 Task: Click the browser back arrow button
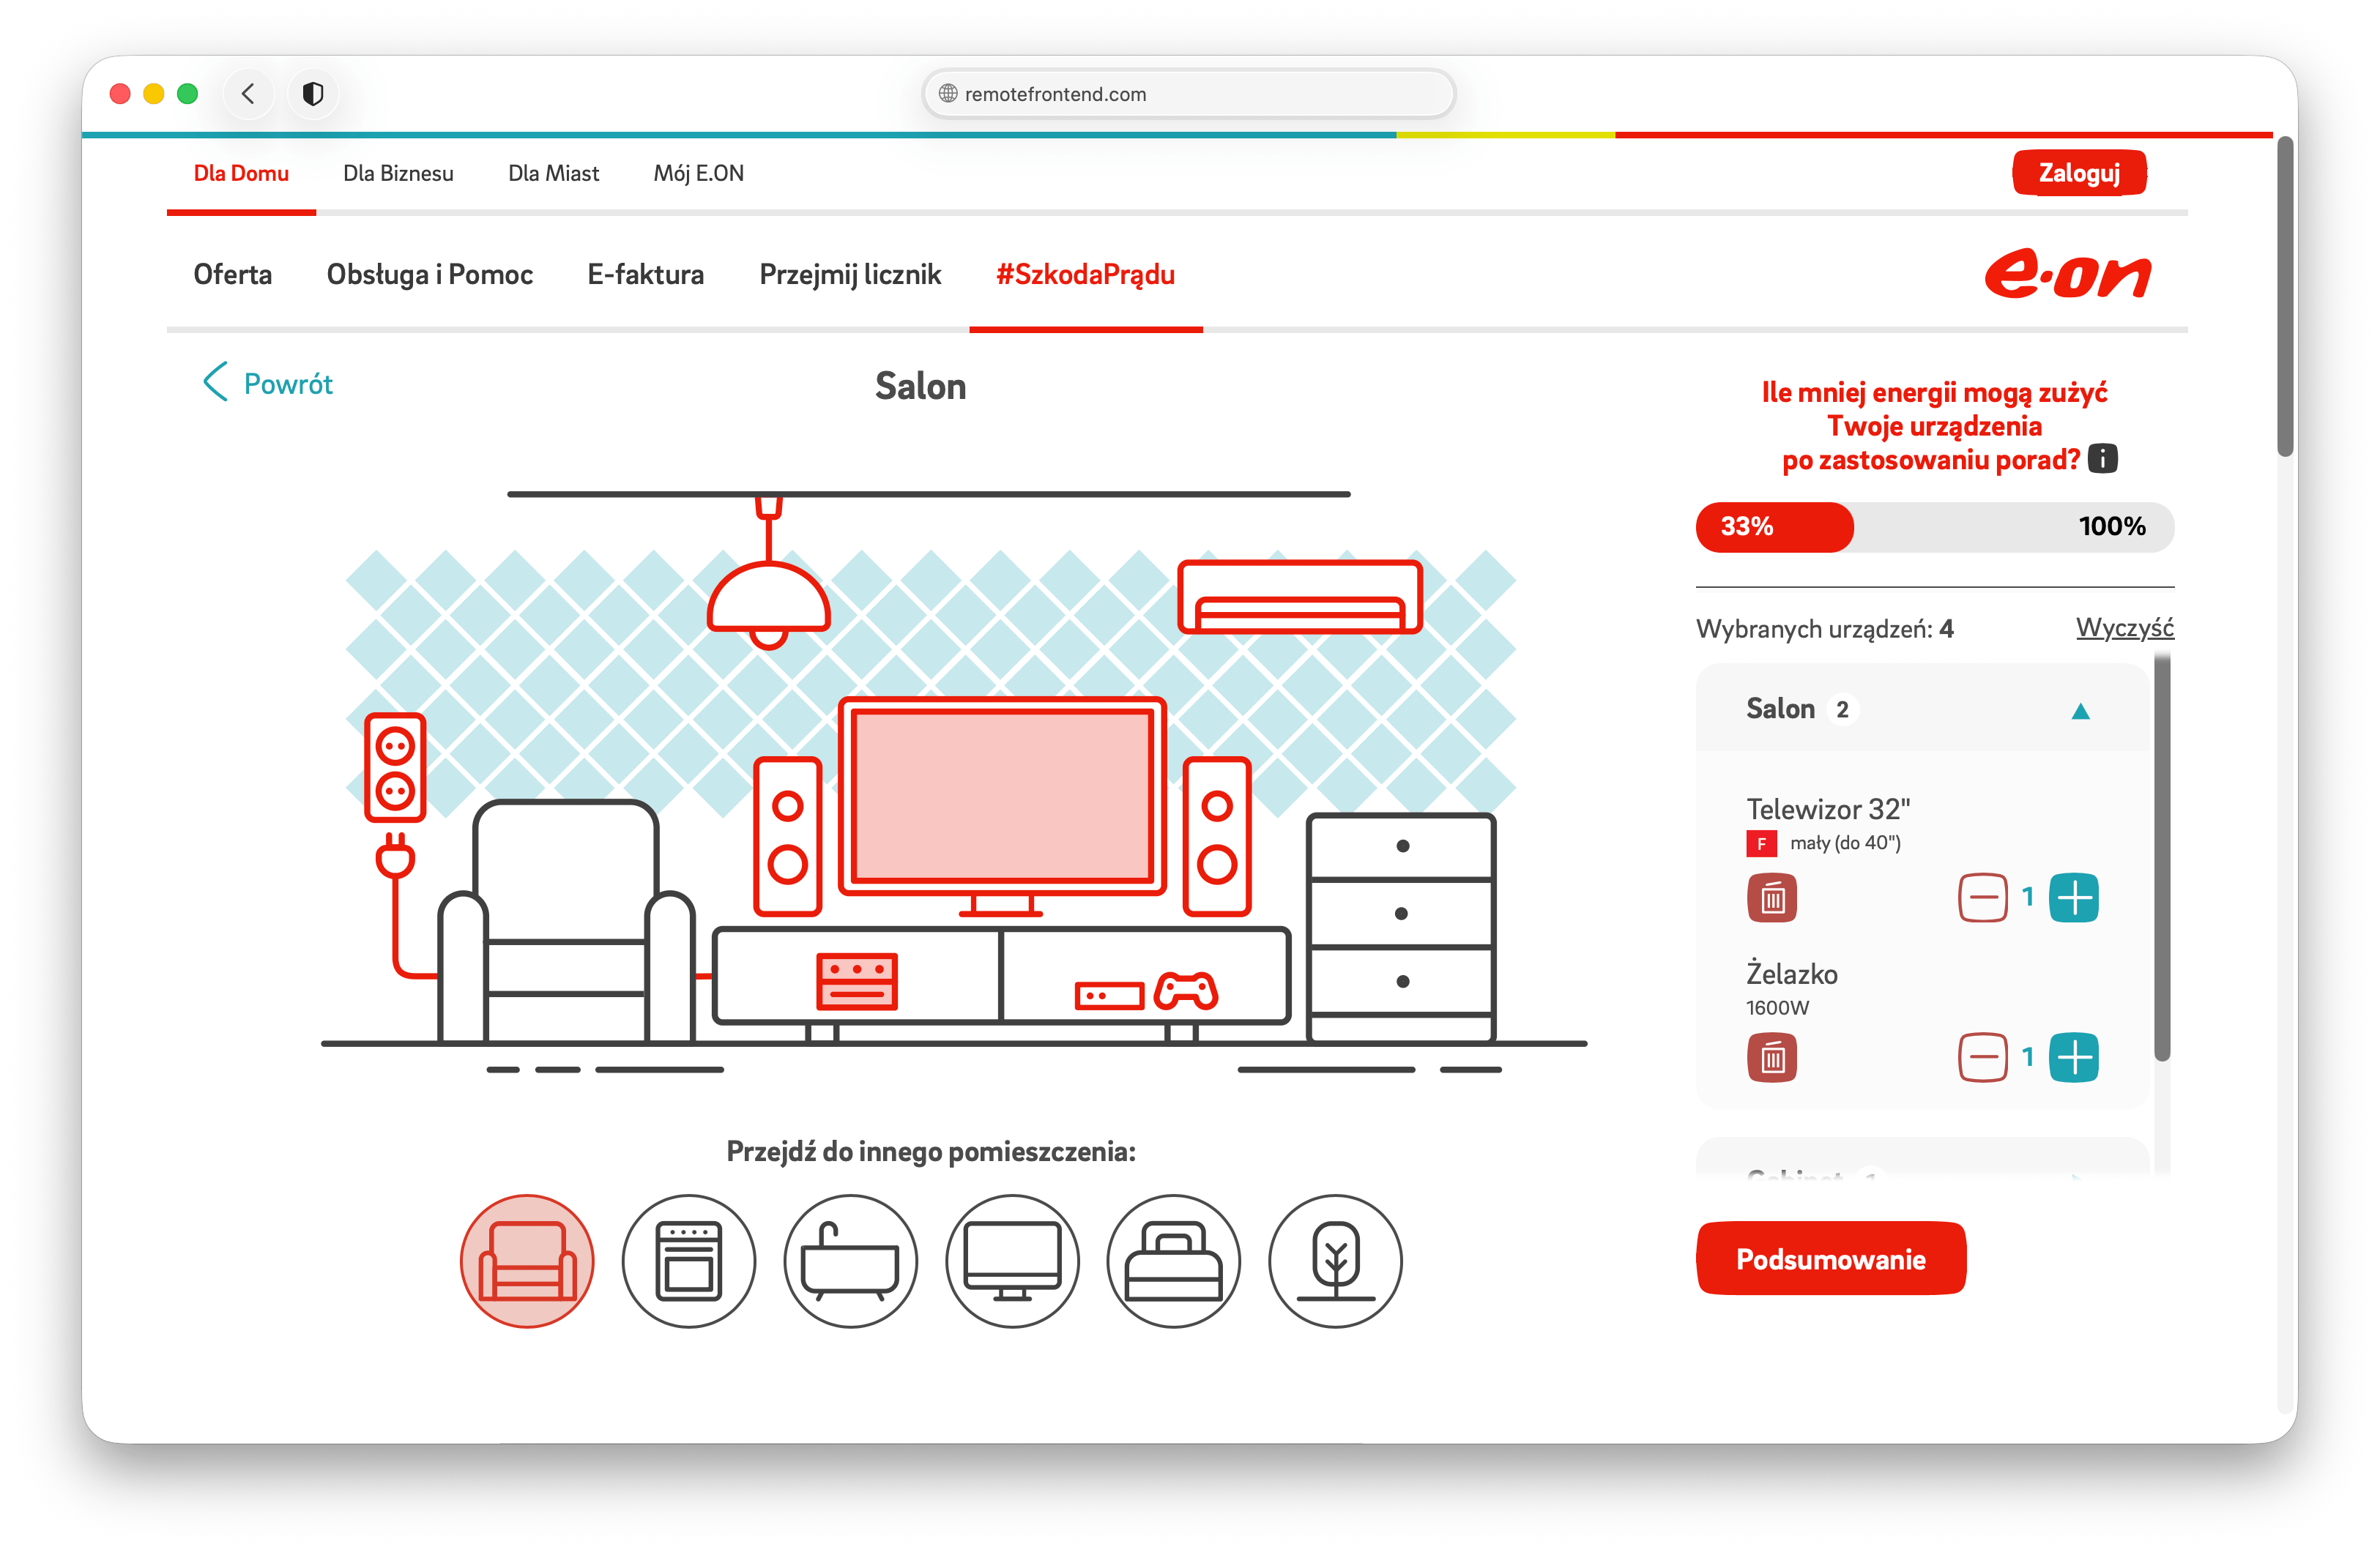249,94
